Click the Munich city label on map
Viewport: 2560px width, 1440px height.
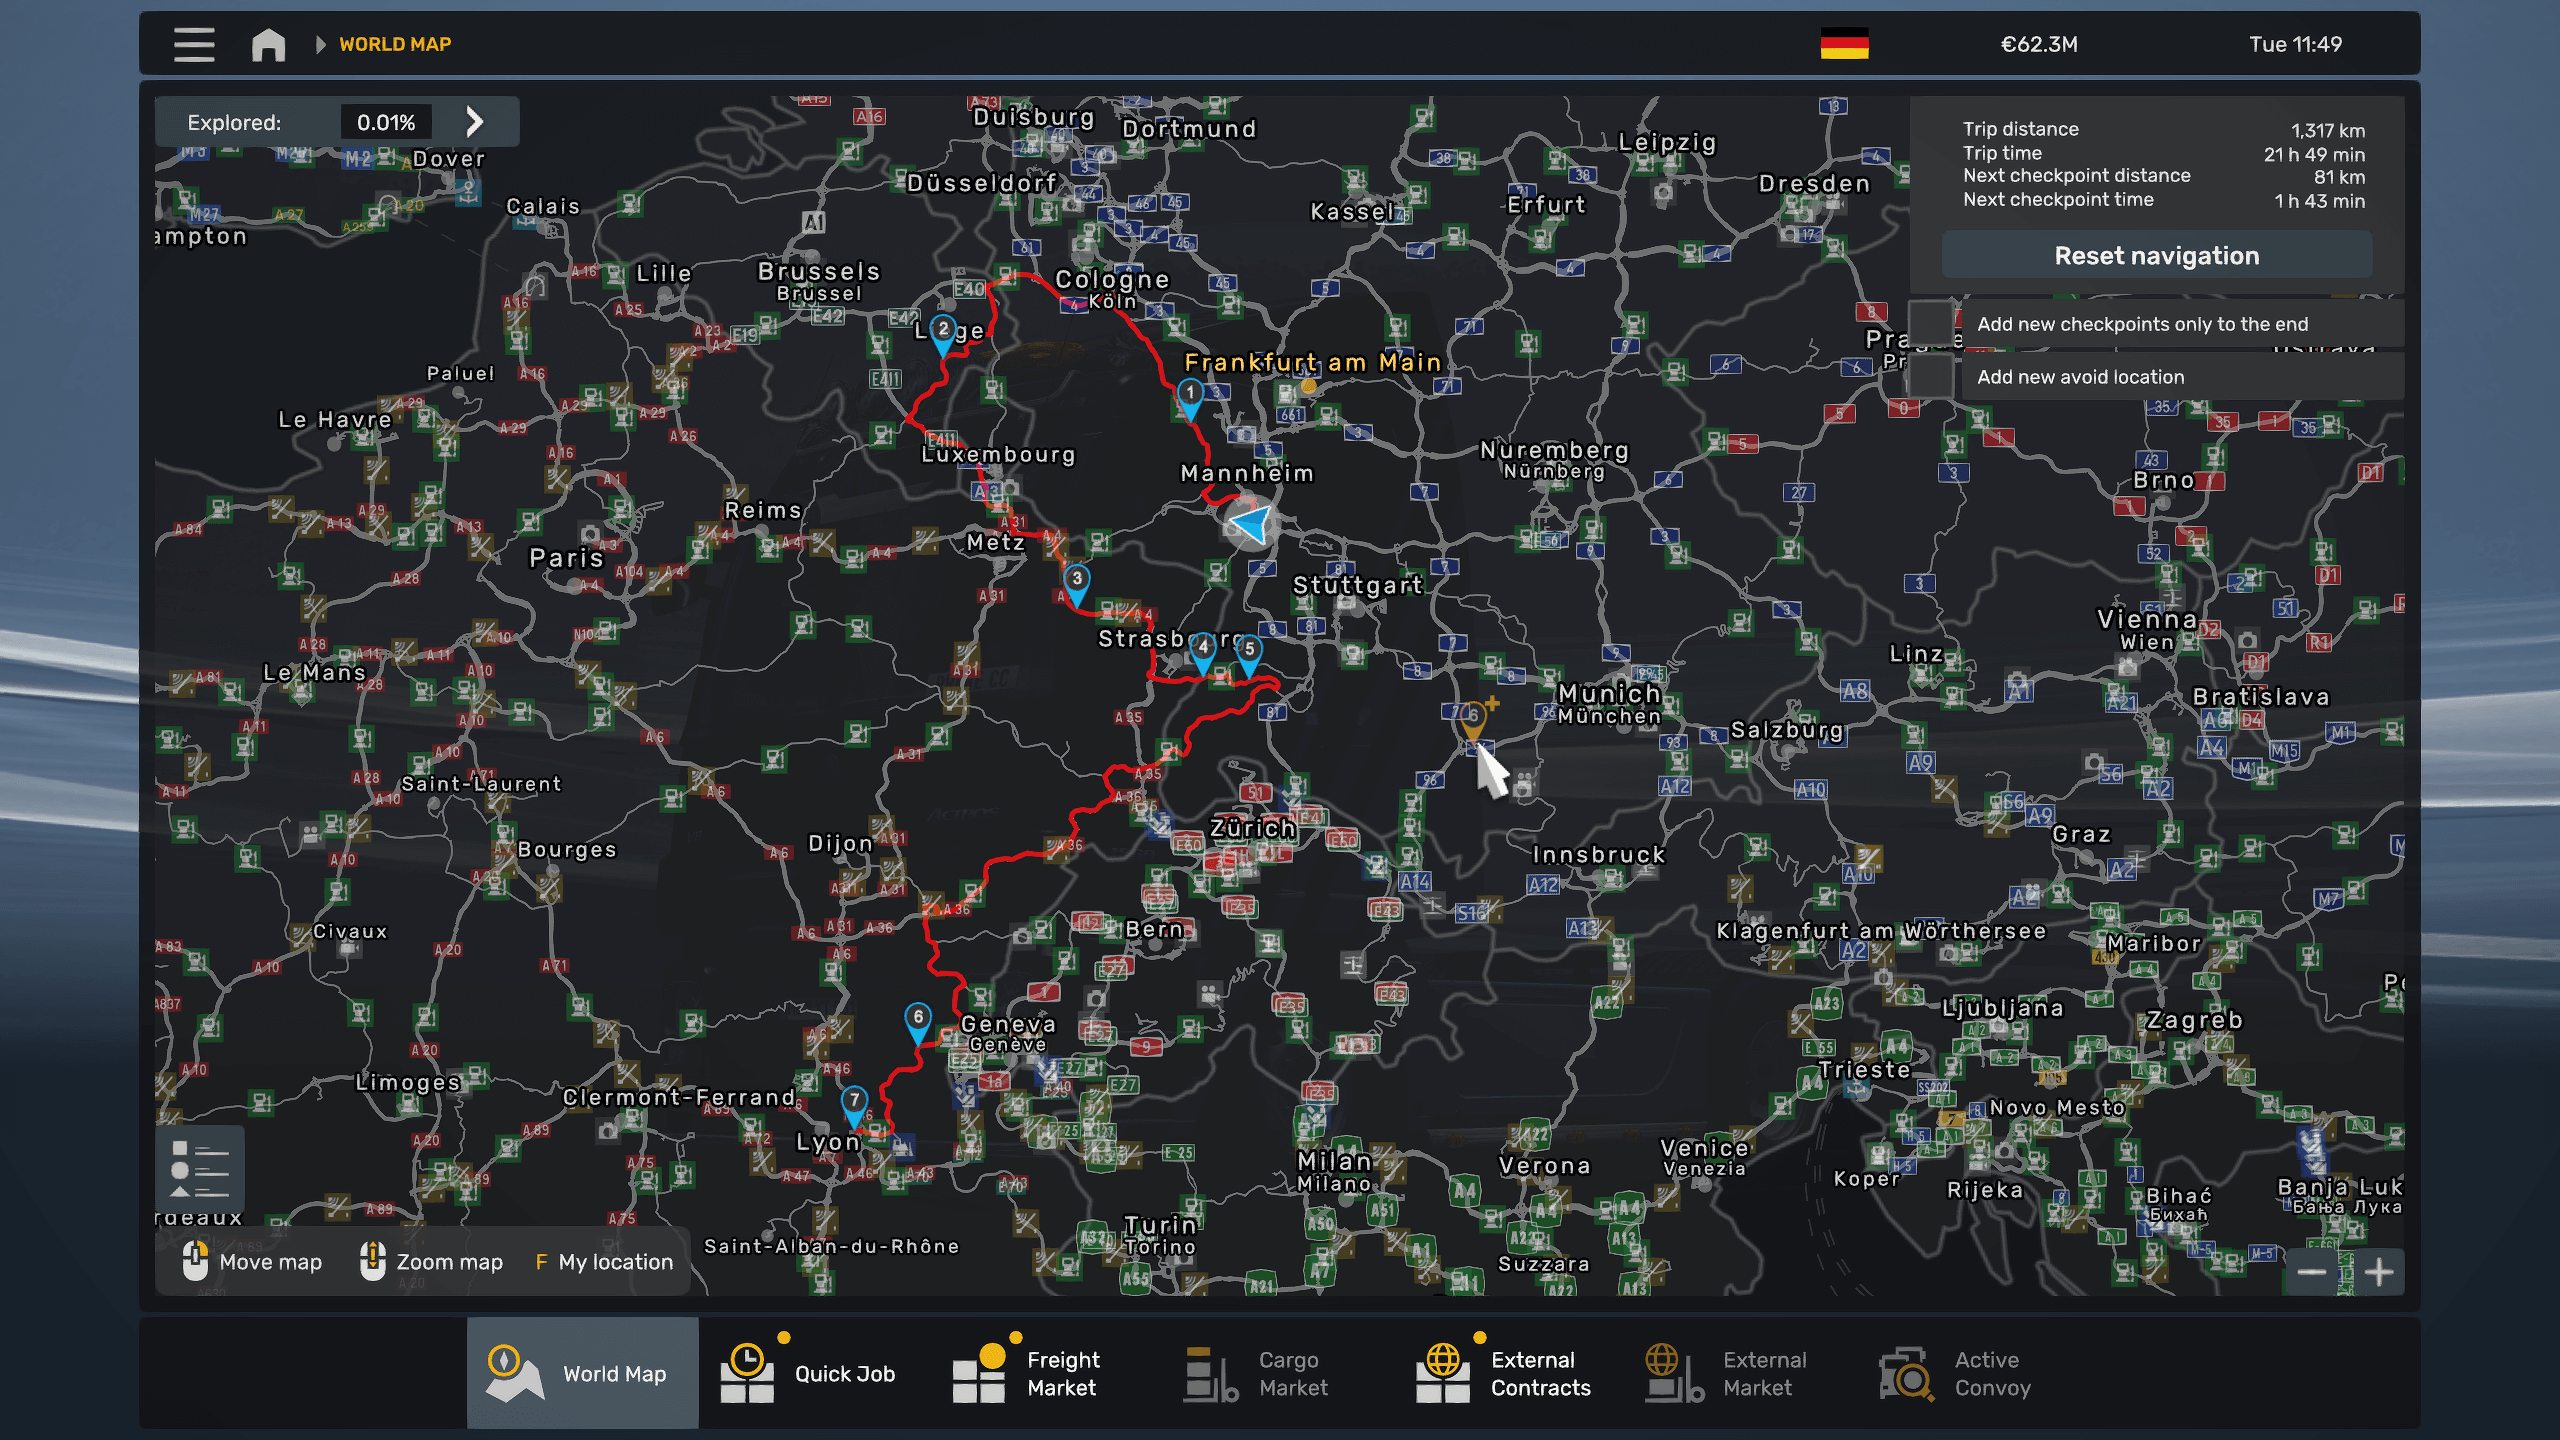coord(1608,694)
